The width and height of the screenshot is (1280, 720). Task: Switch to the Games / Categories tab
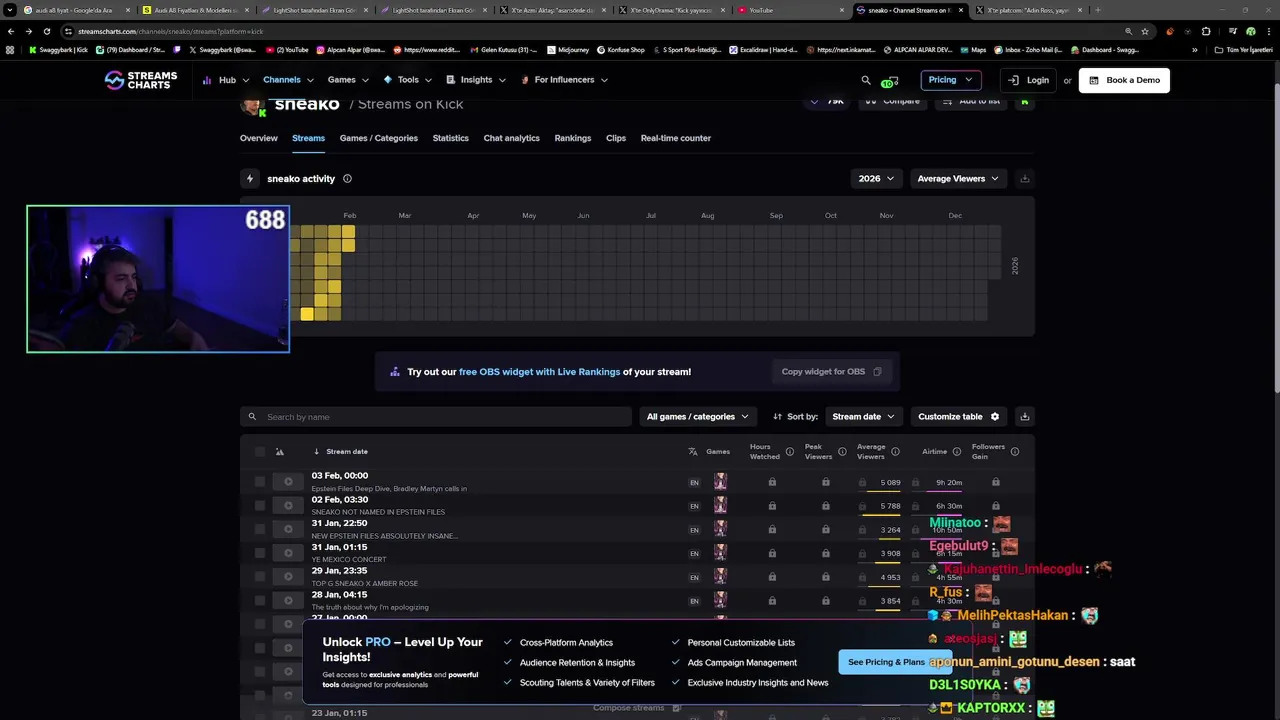point(379,138)
